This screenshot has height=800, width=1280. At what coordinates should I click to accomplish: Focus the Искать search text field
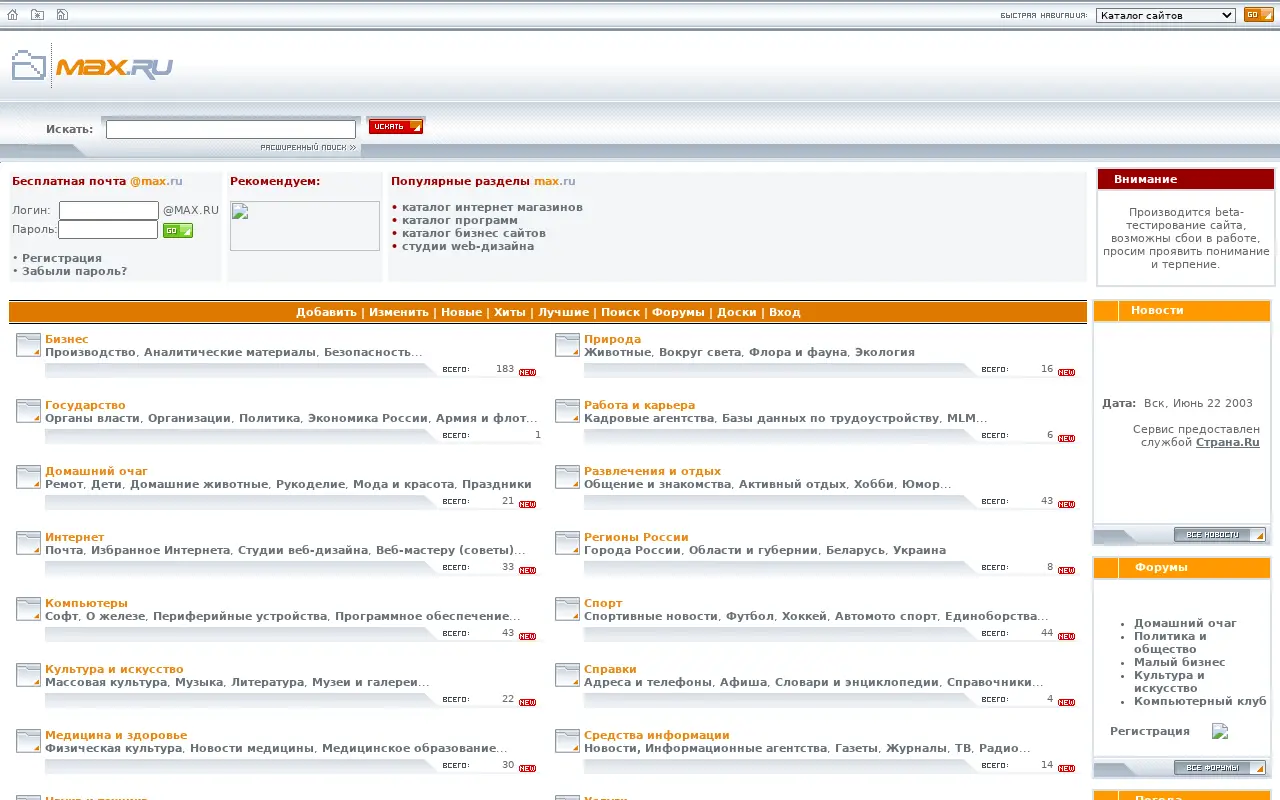coord(231,129)
